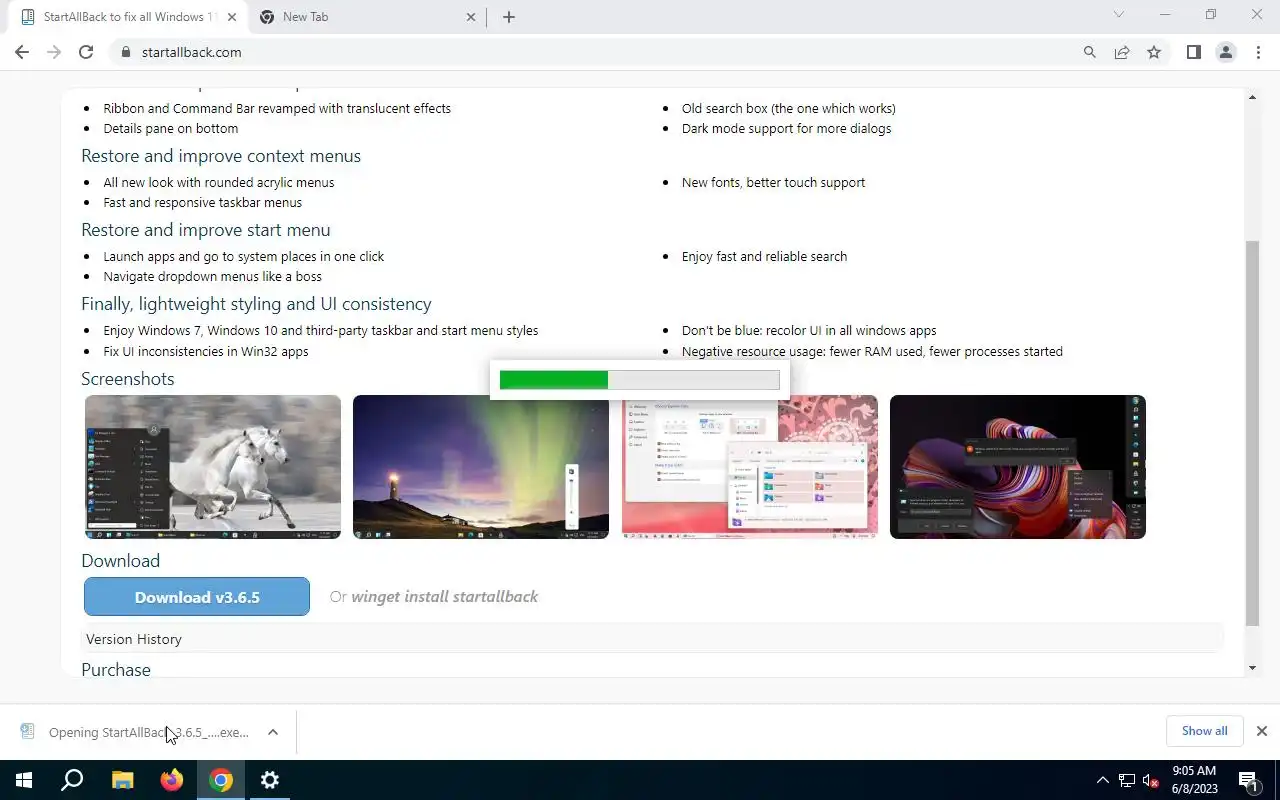Viewport: 1280px width, 800px height.
Task: View site information lock icon
Action: coord(125,52)
